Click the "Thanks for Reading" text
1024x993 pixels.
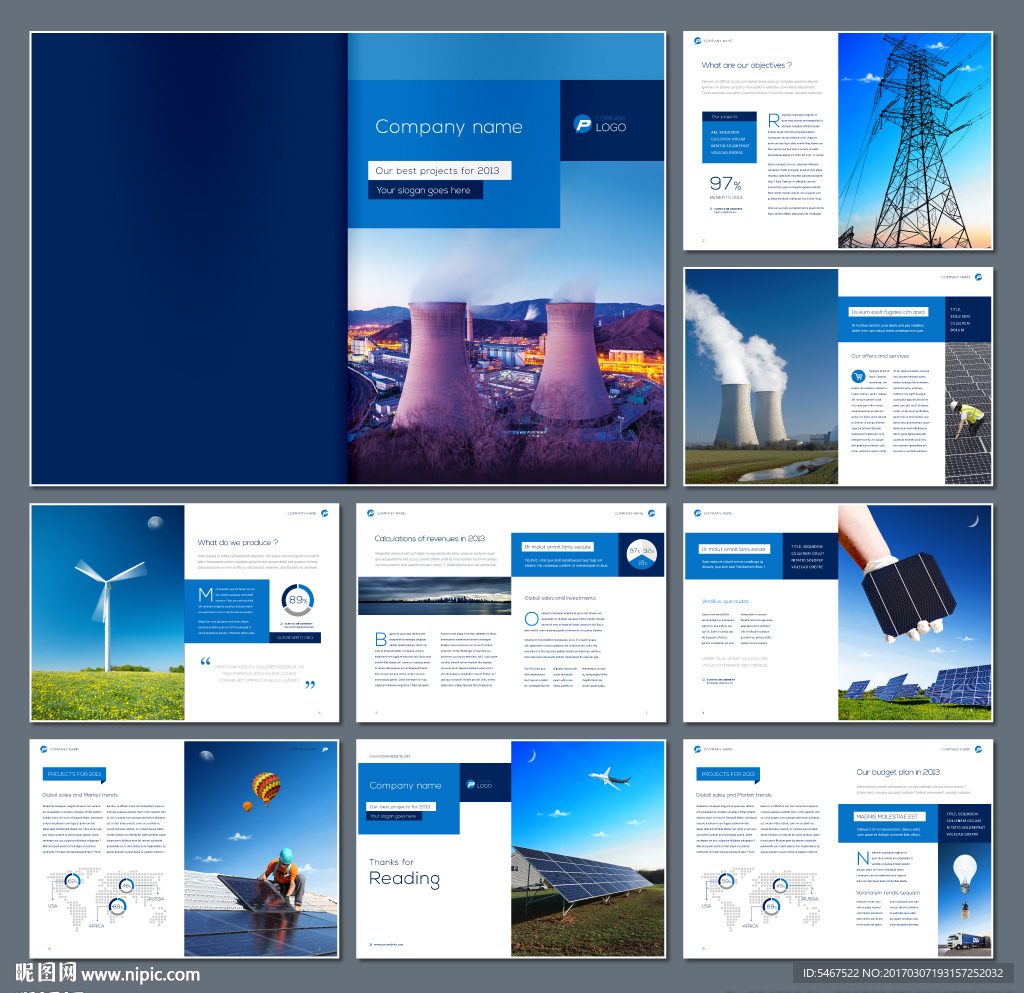click(404, 873)
